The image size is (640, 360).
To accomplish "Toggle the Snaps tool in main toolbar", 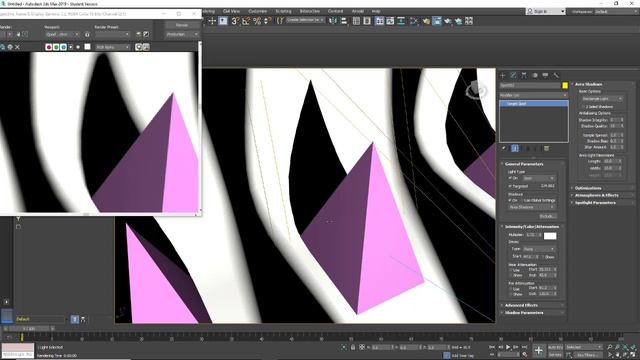I will pyautogui.click(x=235, y=21).
